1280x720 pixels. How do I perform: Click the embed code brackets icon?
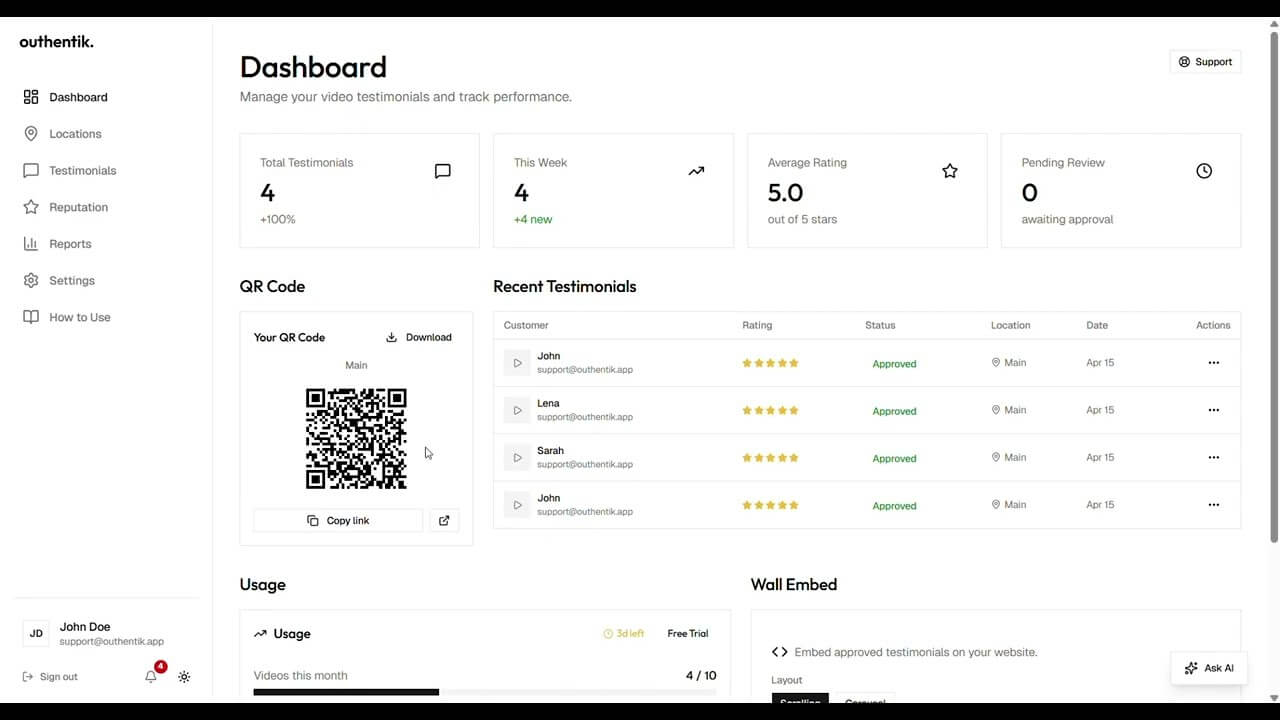point(780,652)
